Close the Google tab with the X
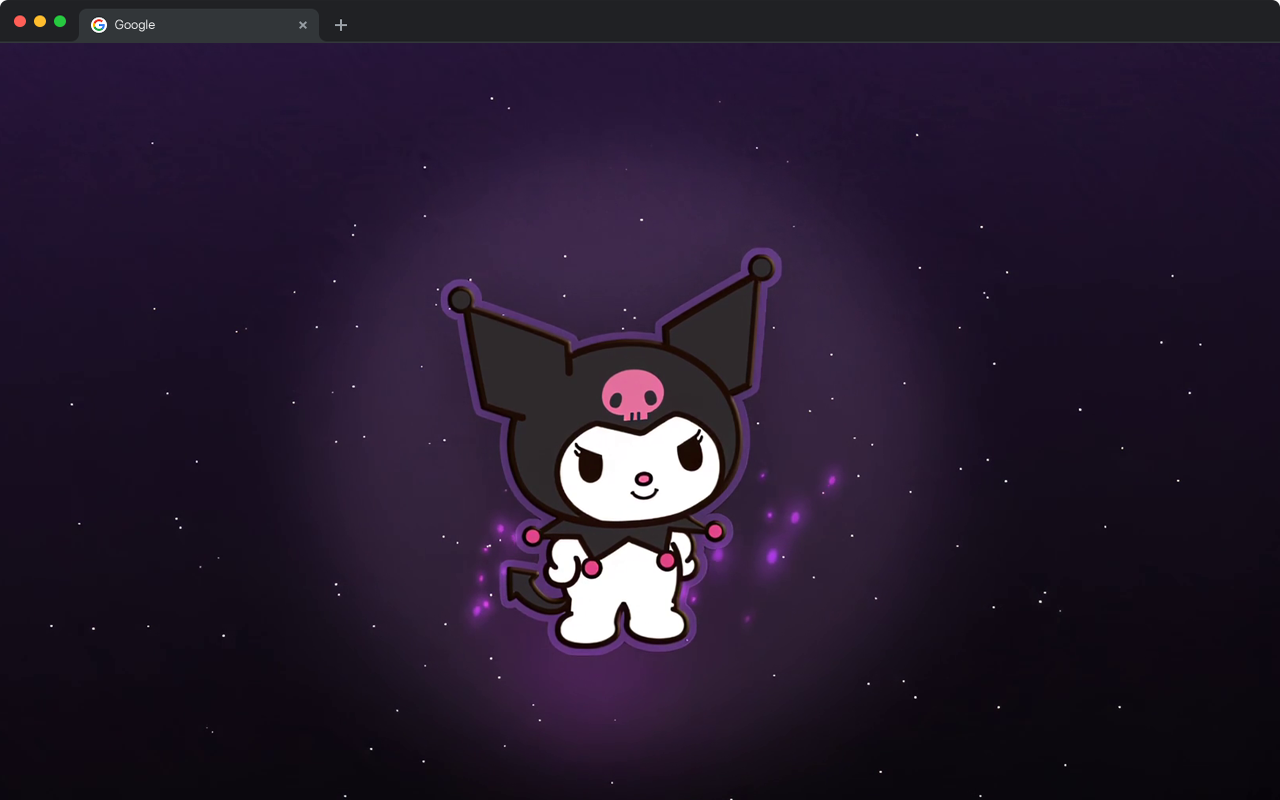 (x=303, y=25)
